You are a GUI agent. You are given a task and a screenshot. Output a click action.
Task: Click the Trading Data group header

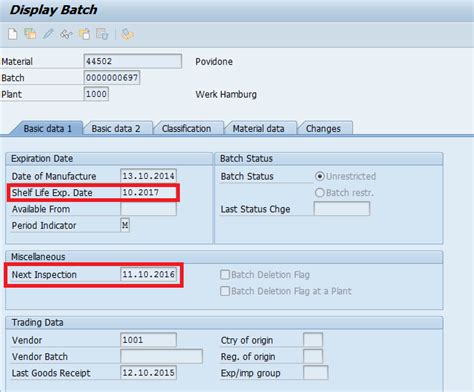(37, 322)
